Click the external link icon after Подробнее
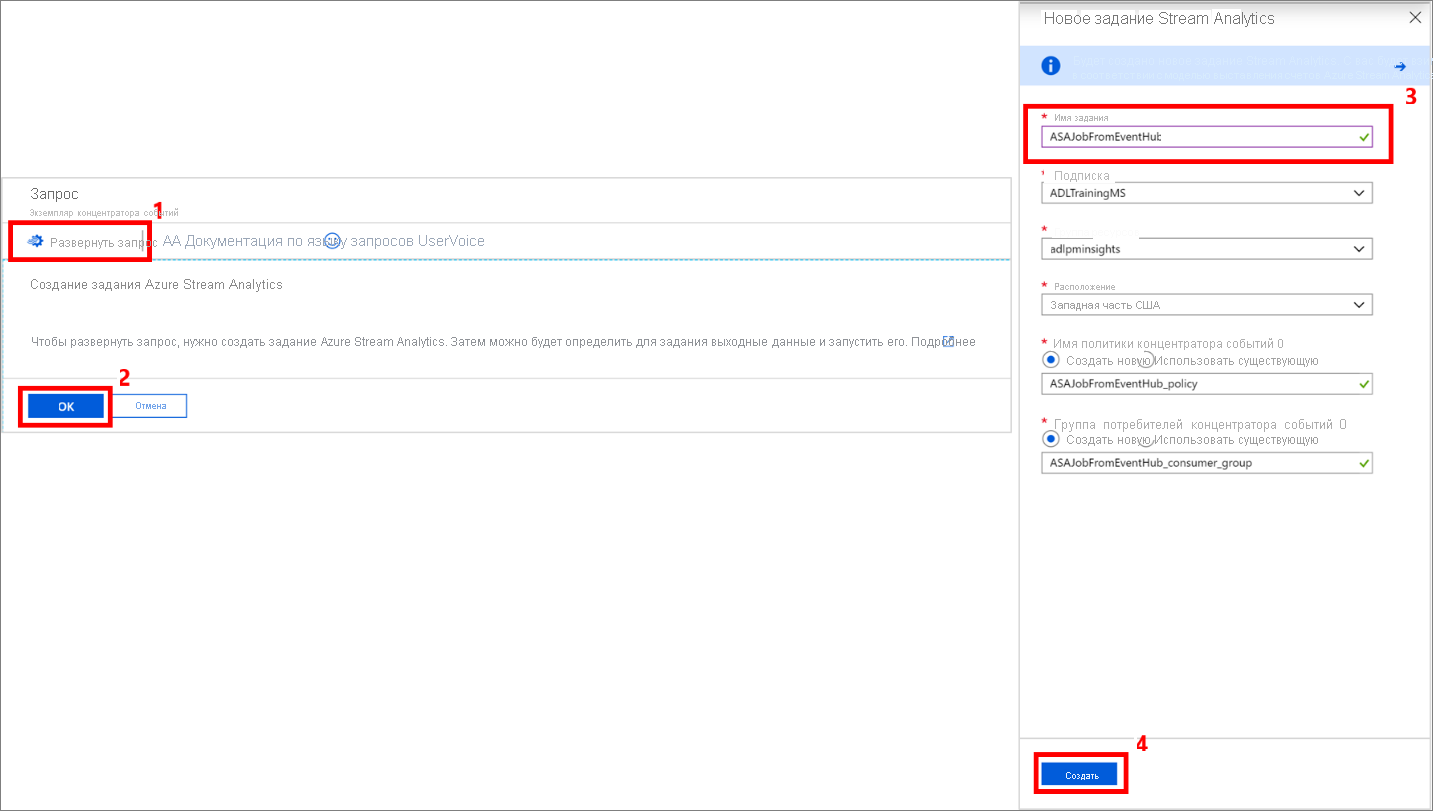The height and width of the screenshot is (811, 1433). coord(947,341)
